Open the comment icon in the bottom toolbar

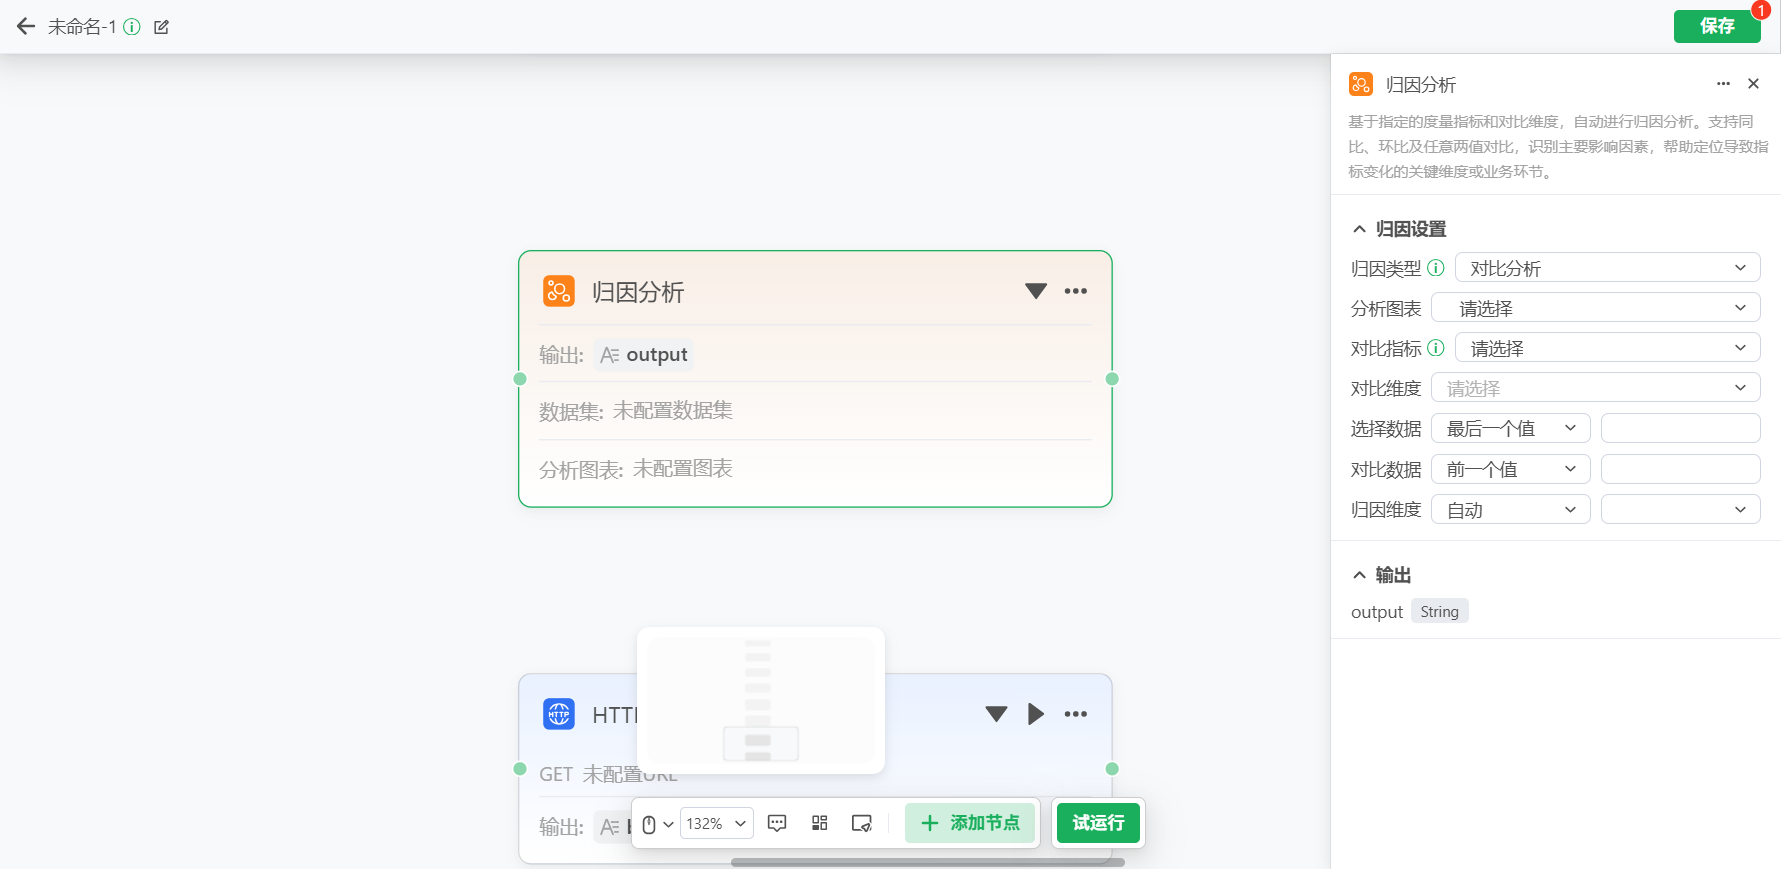777,823
